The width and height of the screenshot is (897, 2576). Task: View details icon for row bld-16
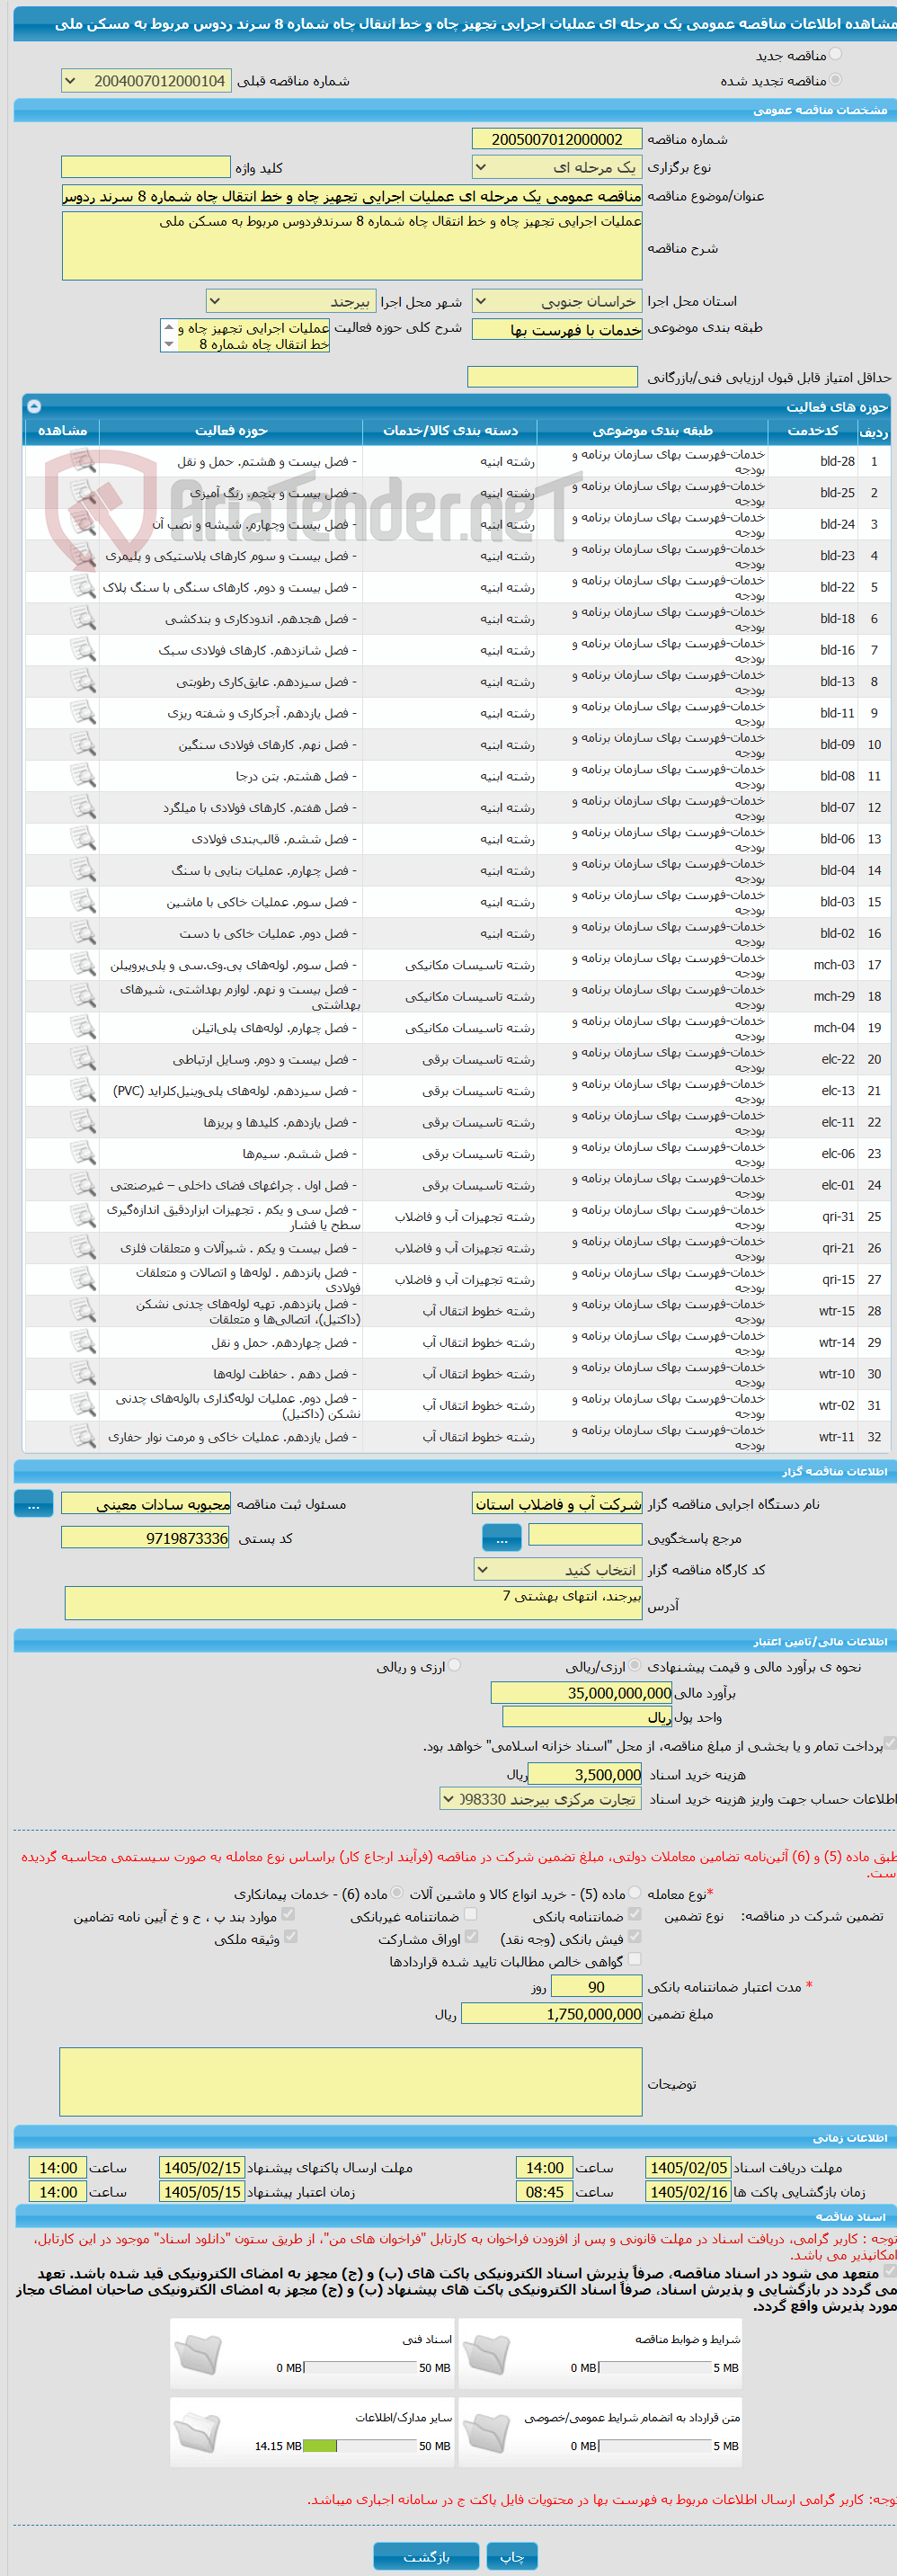pos(83,650)
